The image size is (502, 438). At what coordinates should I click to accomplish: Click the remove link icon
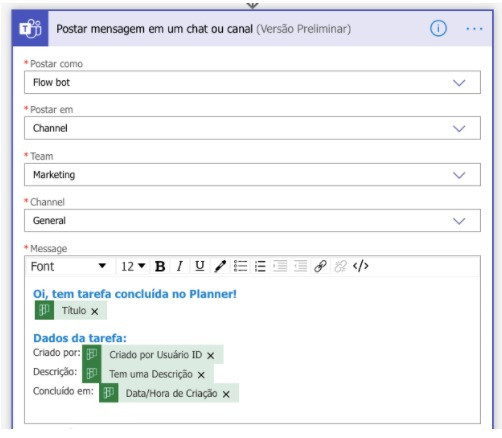[x=340, y=266]
